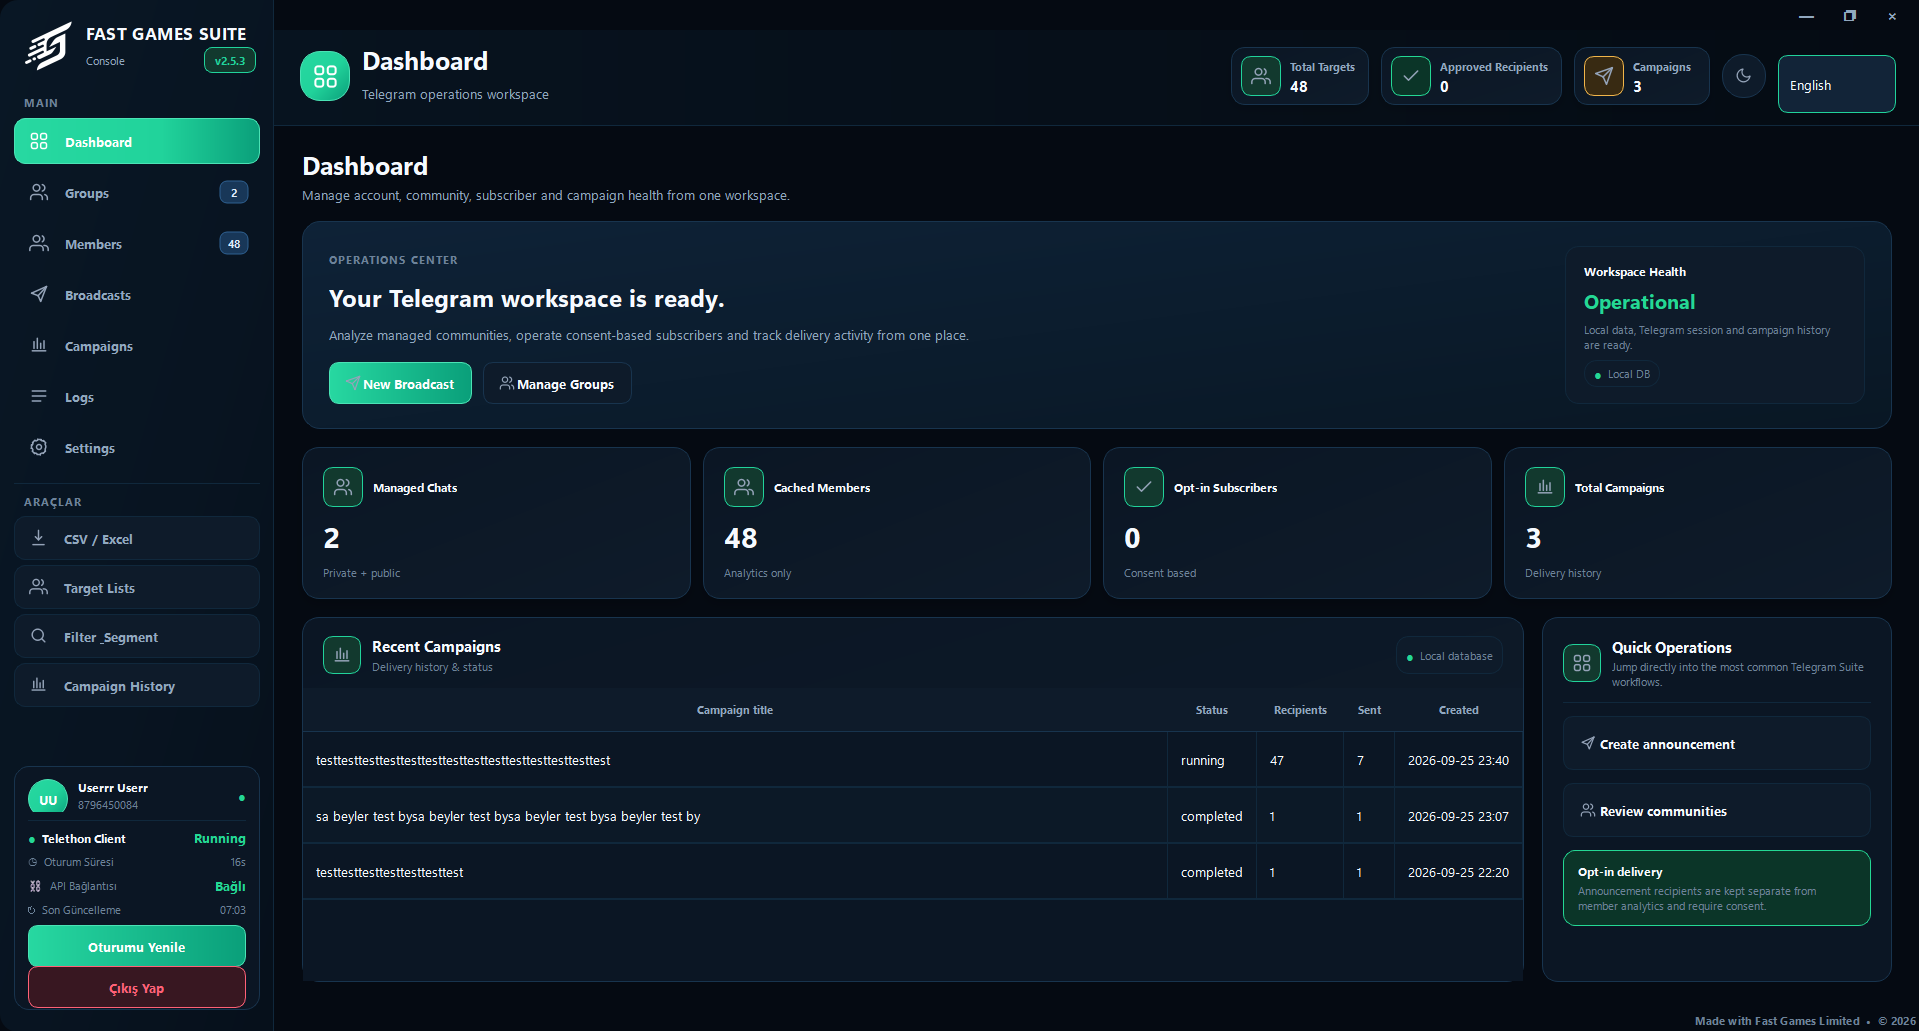Click the Members count badge 48
The height and width of the screenshot is (1031, 1919).
234,243
